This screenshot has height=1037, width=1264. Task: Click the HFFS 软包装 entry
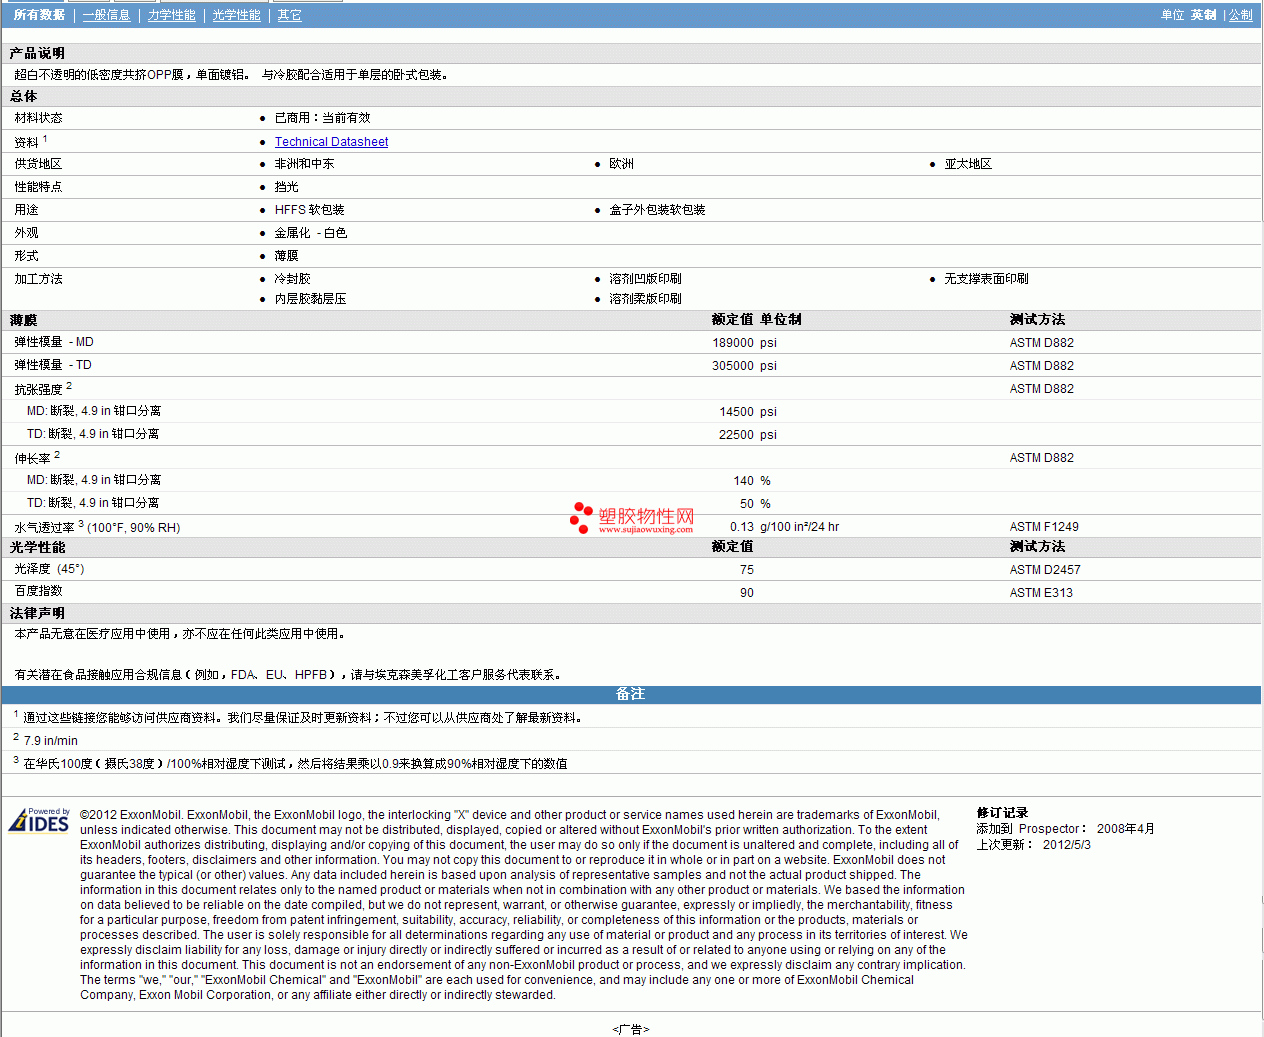point(309,210)
